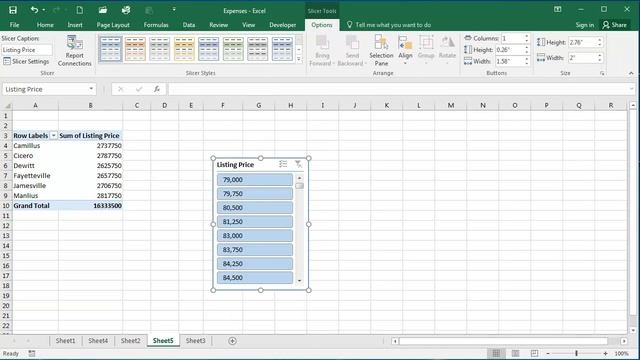Select the 80,500 slicer item
This screenshot has height=360, width=640.
[x=255, y=207]
